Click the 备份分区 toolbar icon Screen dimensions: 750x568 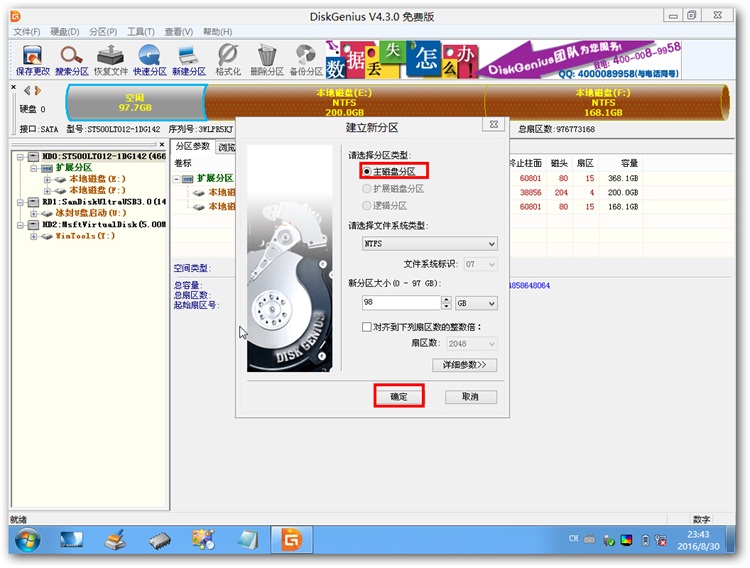(306, 60)
